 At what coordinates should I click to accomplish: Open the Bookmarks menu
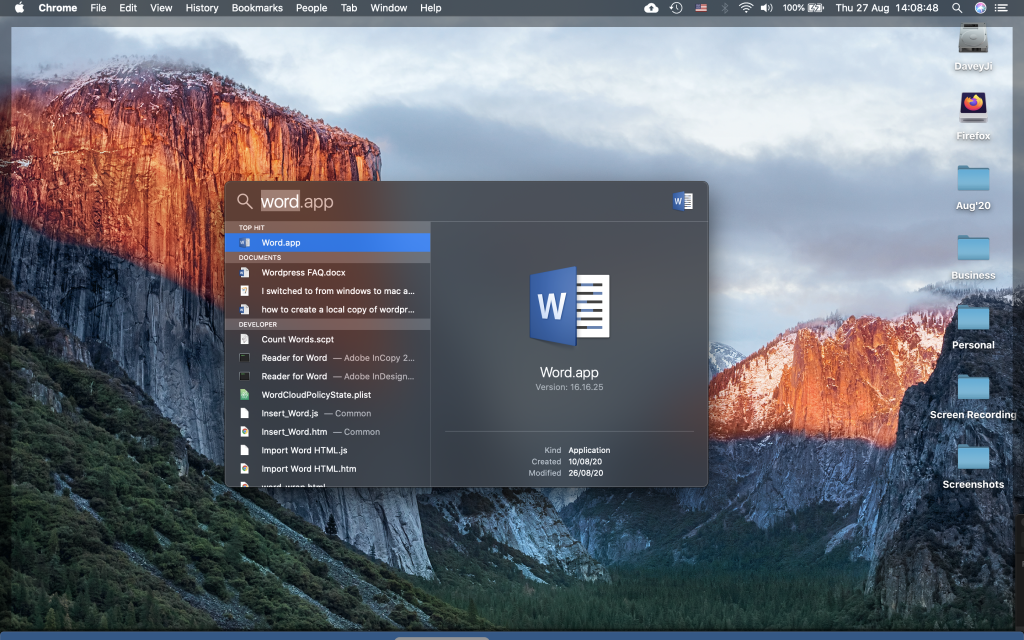257,8
